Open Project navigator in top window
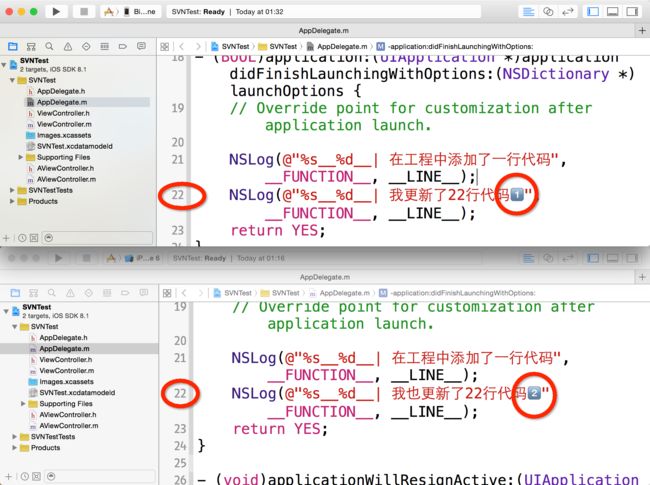Screen dimensions: 650x485 (x=13, y=46)
